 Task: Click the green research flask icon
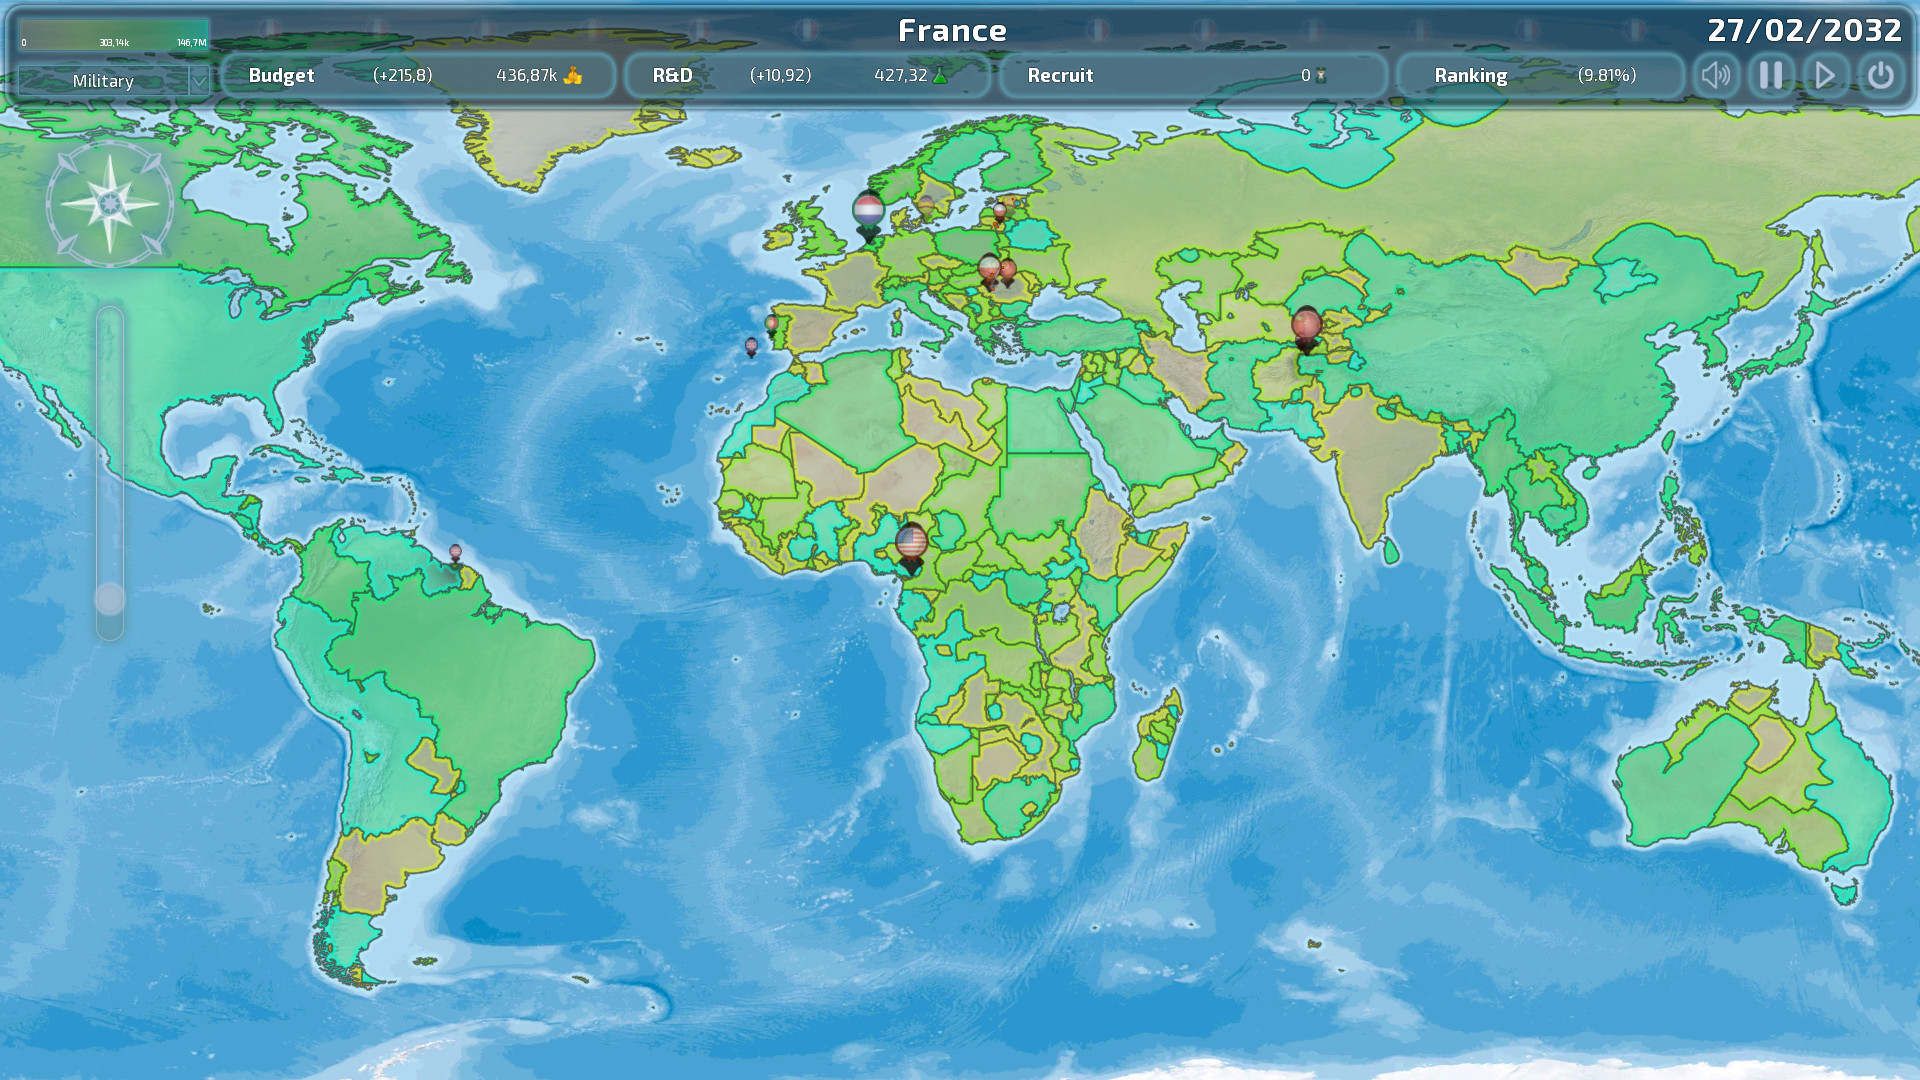[x=940, y=76]
